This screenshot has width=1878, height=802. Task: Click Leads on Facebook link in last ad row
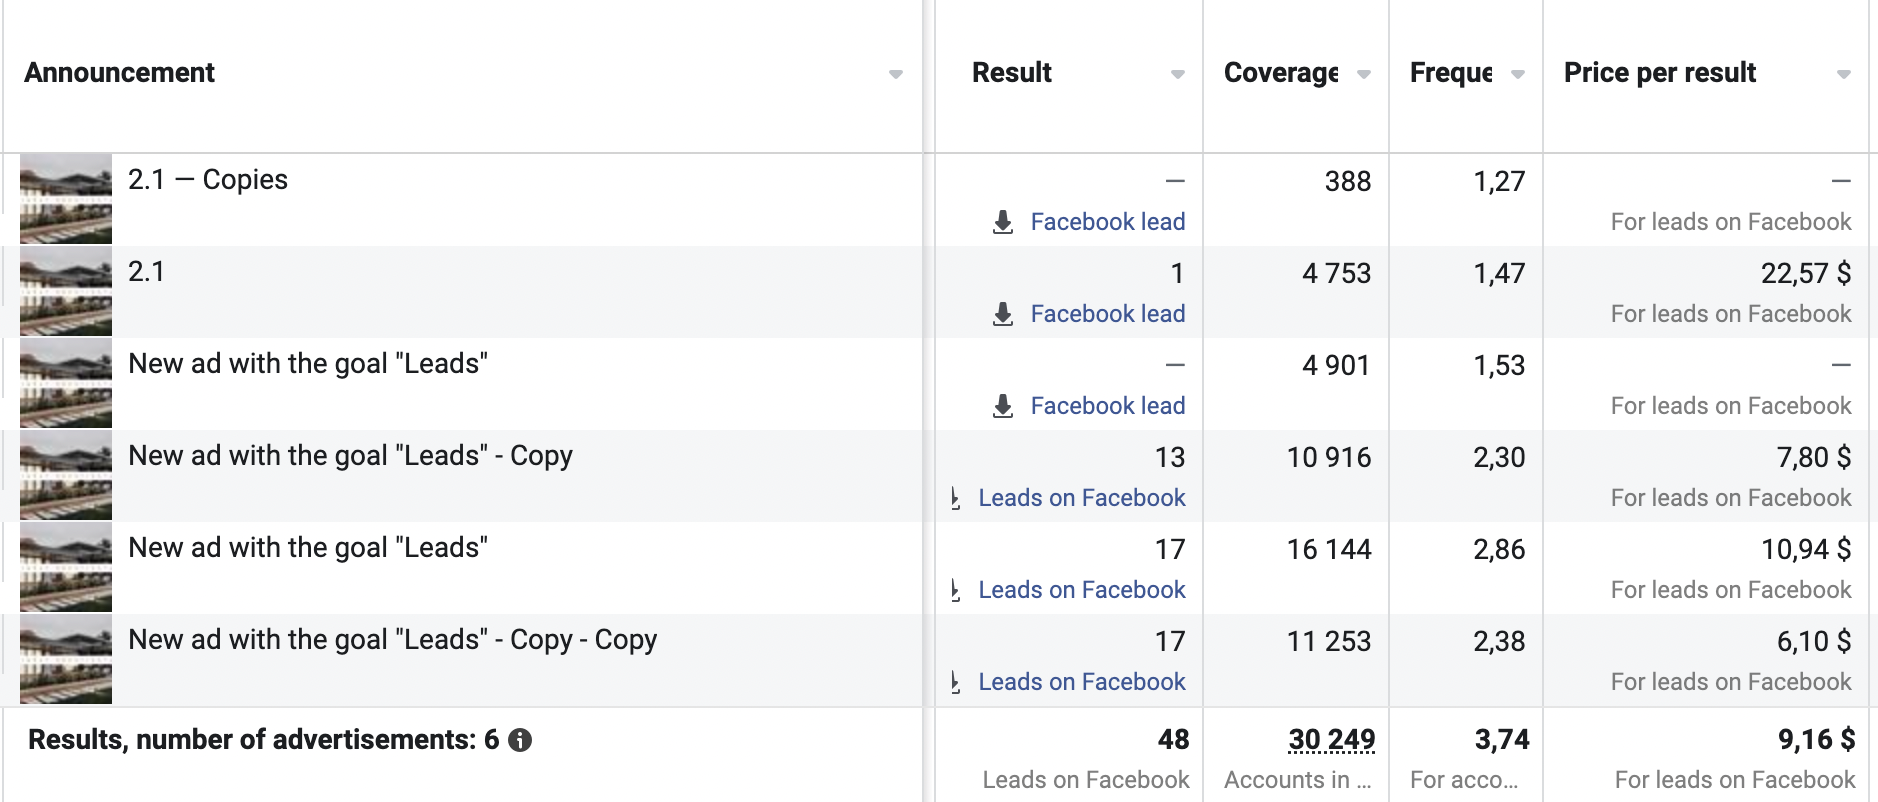pos(1081,682)
